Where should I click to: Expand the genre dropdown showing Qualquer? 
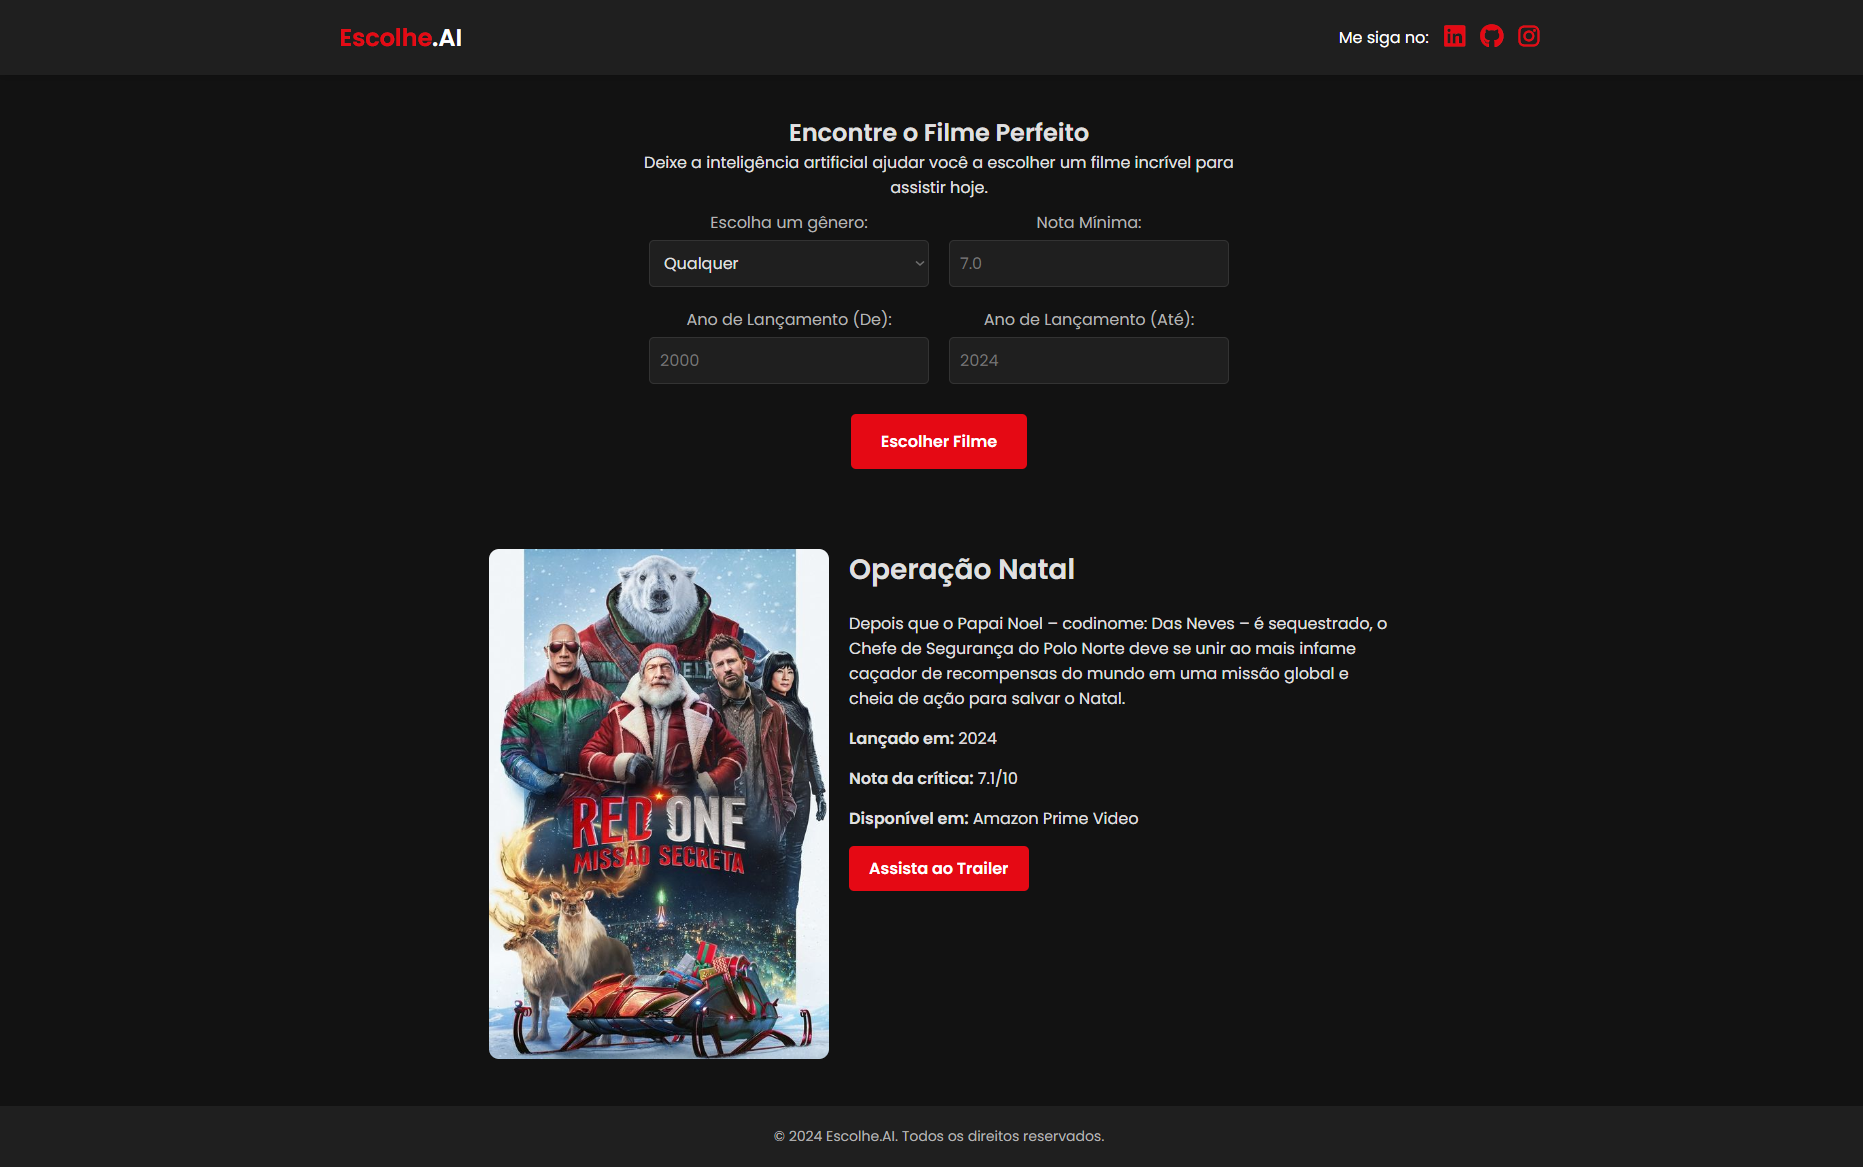(x=788, y=264)
